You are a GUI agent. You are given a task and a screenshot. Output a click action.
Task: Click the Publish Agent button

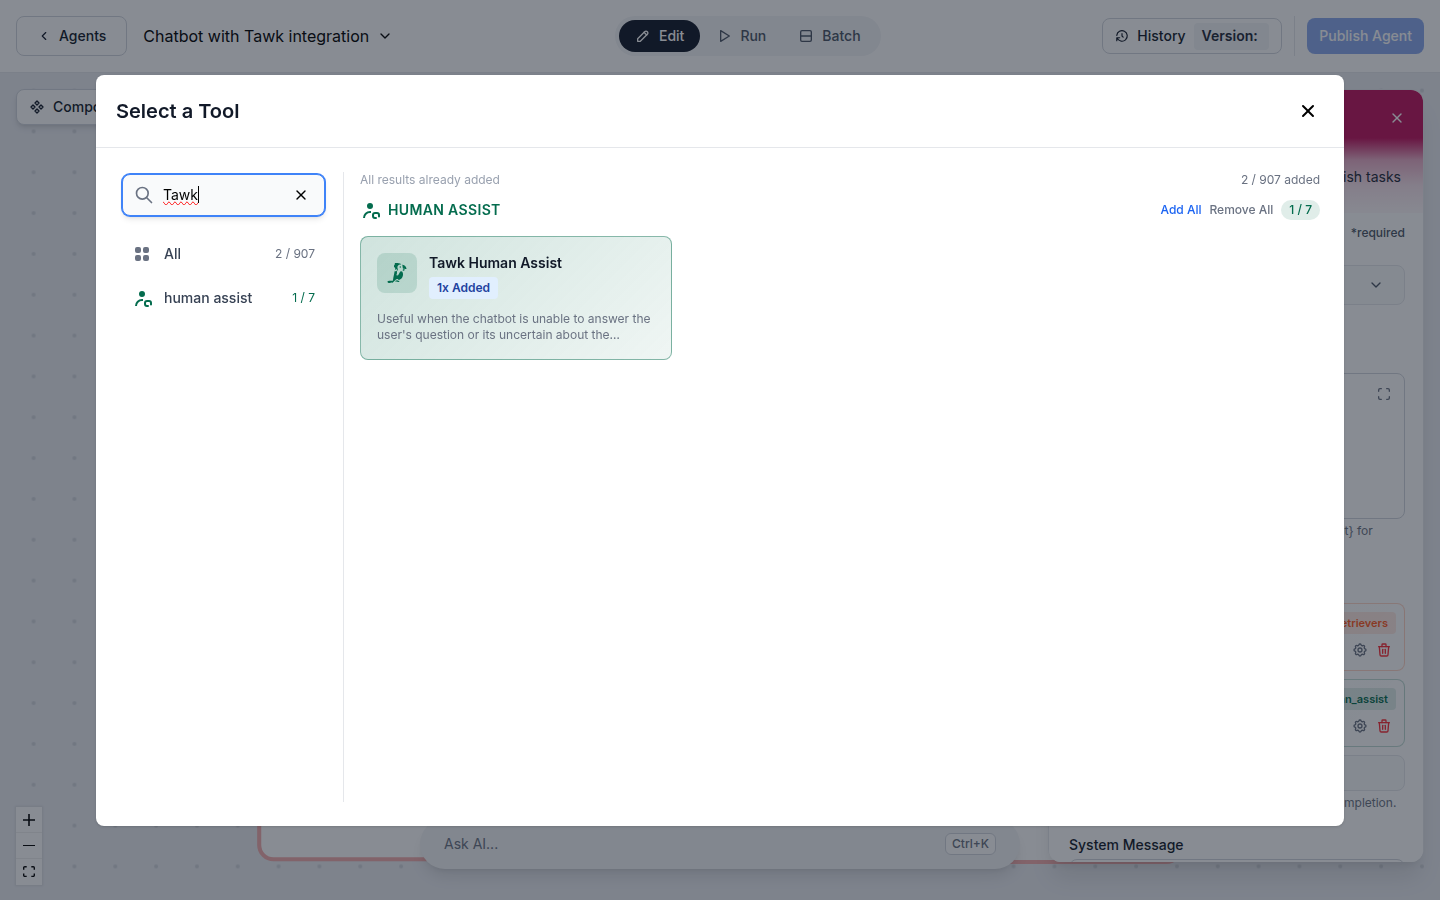click(x=1365, y=36)
